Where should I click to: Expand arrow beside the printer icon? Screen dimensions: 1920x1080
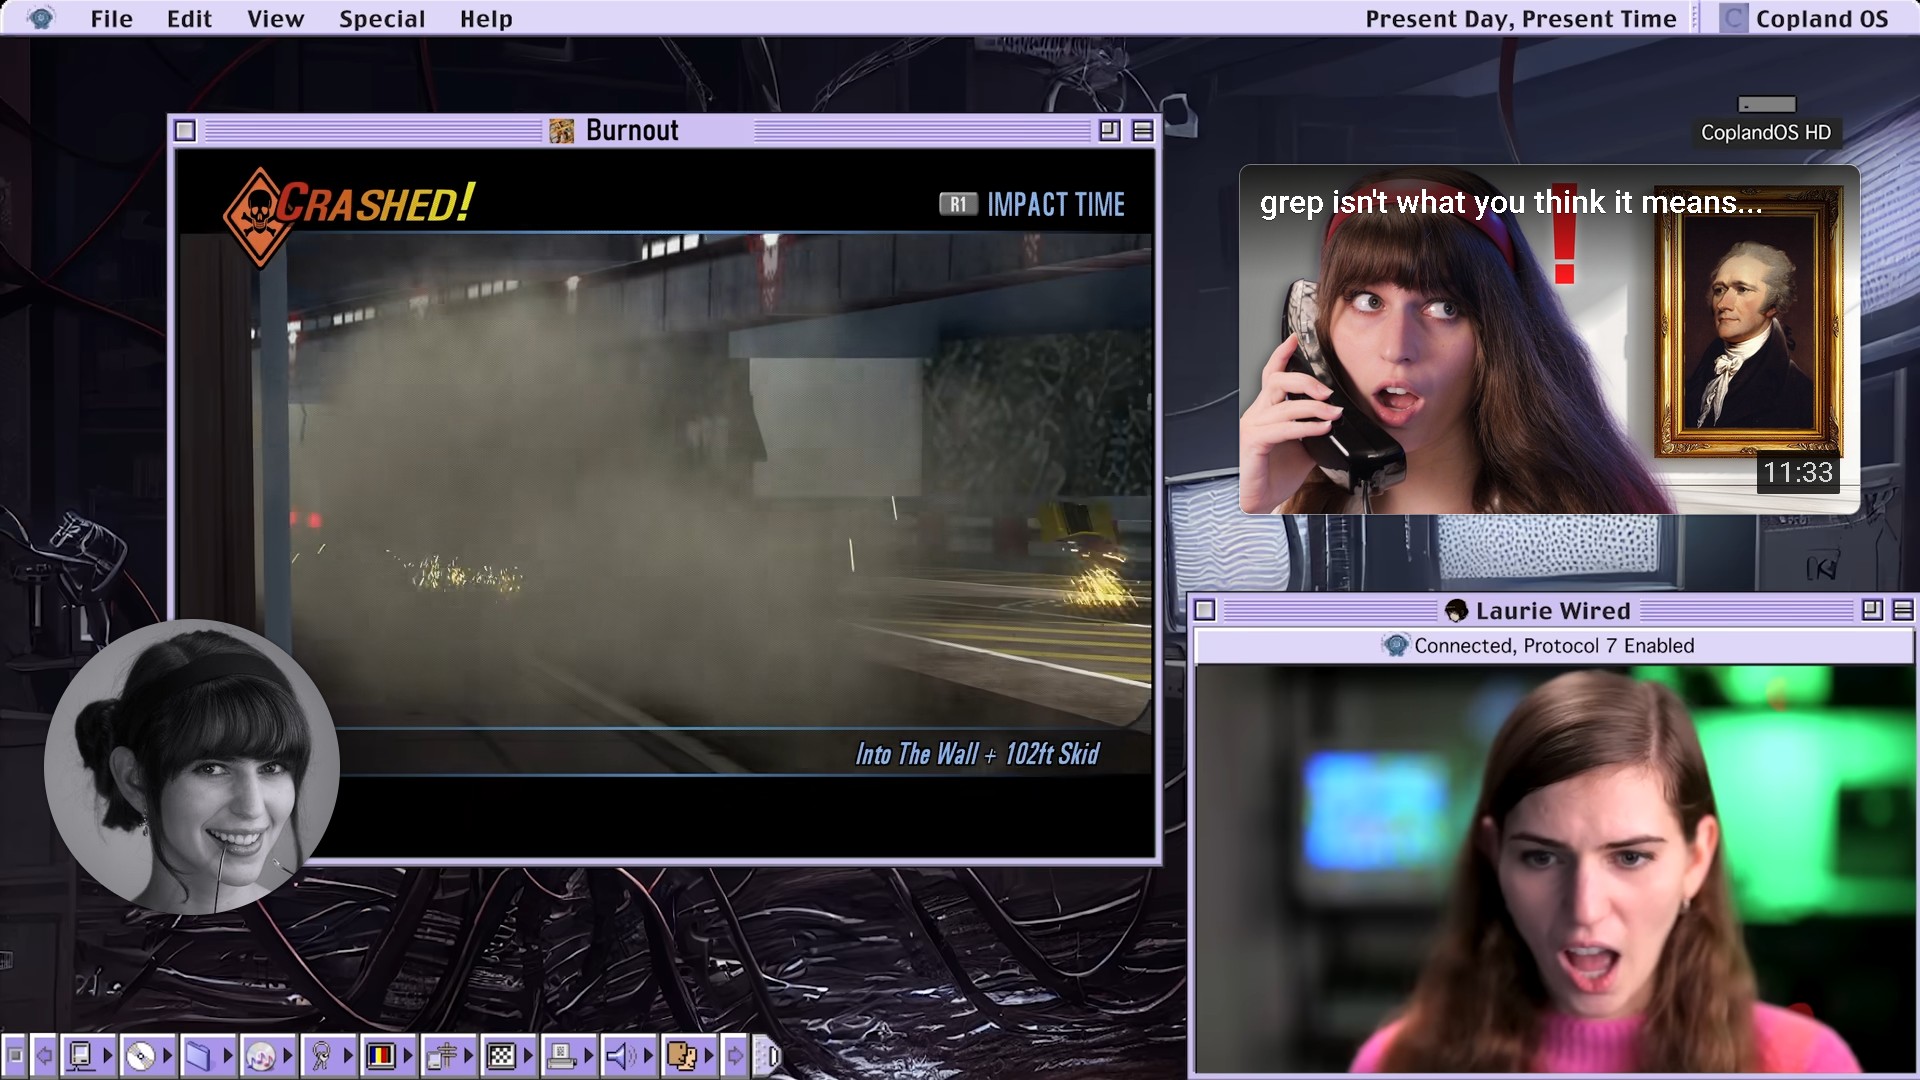(588, 1055)
